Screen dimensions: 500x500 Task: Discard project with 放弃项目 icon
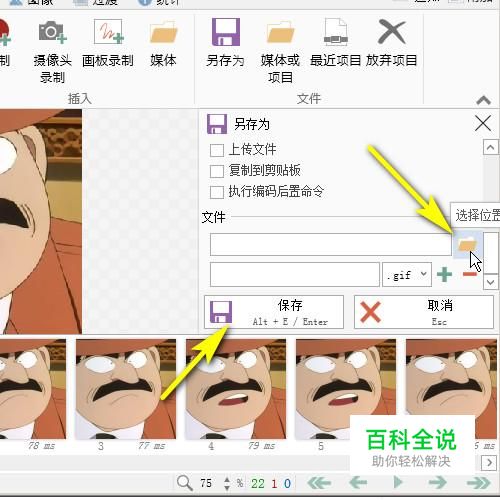click(x=391, y=43)
